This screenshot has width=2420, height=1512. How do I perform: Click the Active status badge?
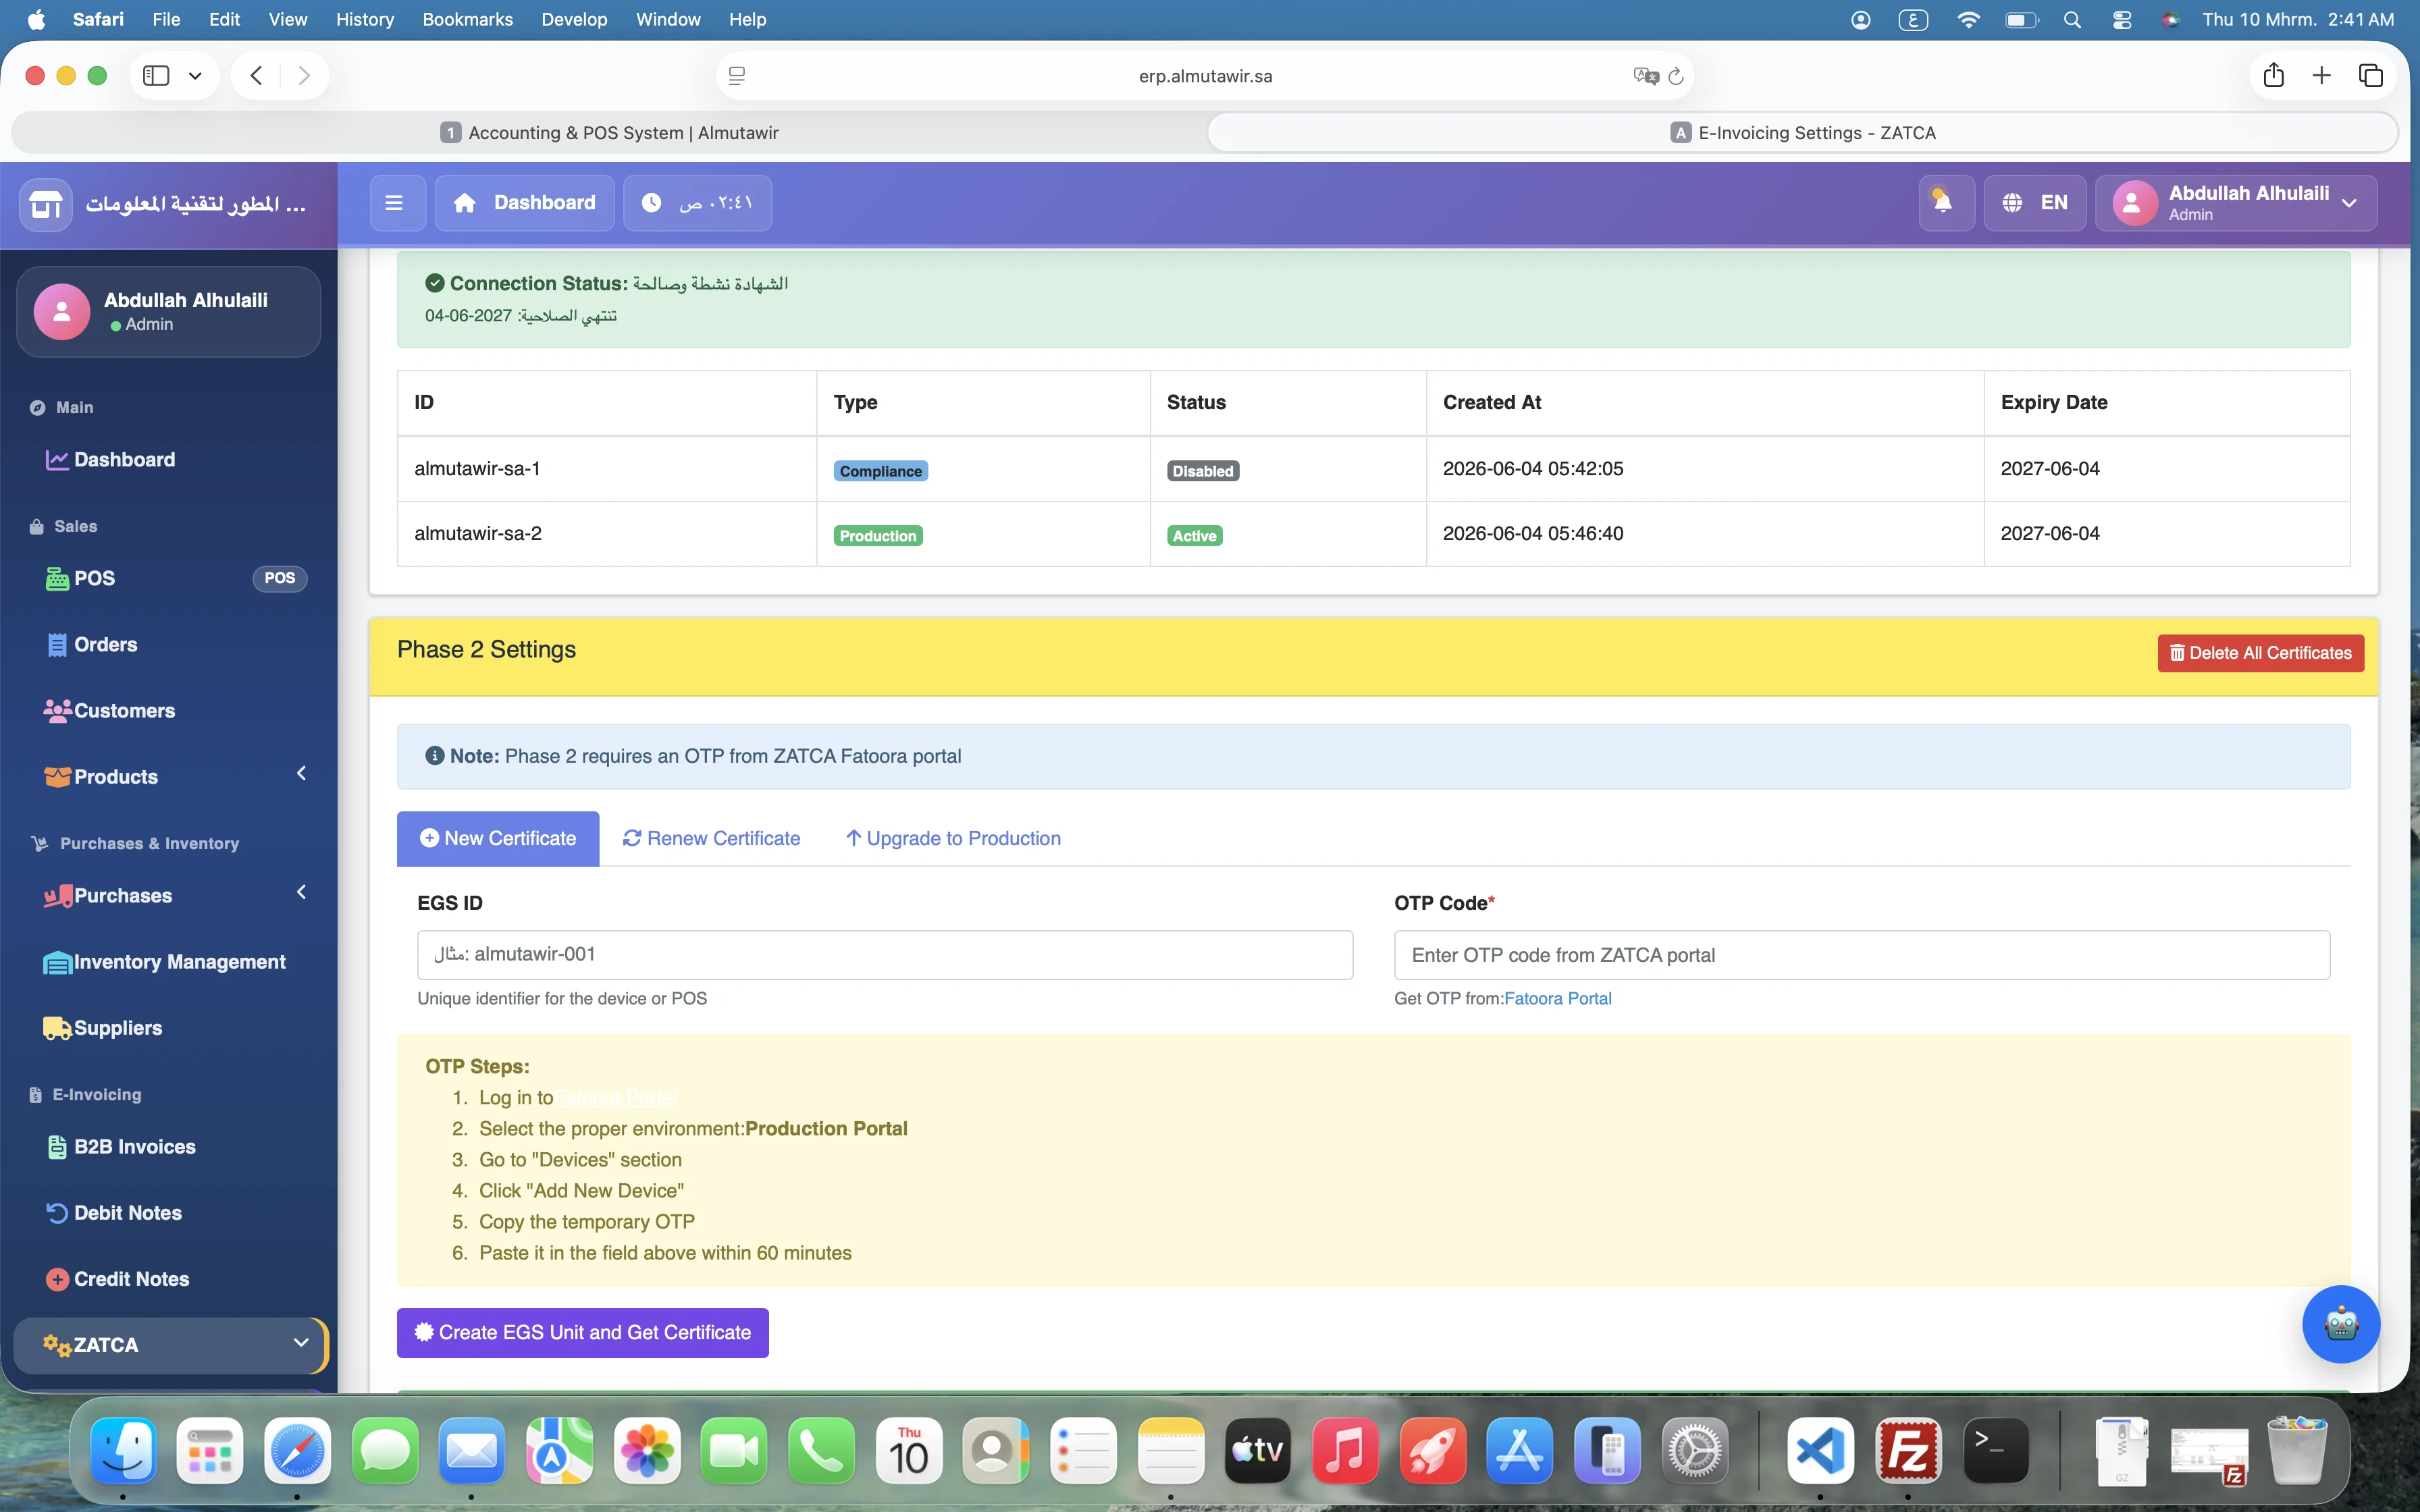1194,536
